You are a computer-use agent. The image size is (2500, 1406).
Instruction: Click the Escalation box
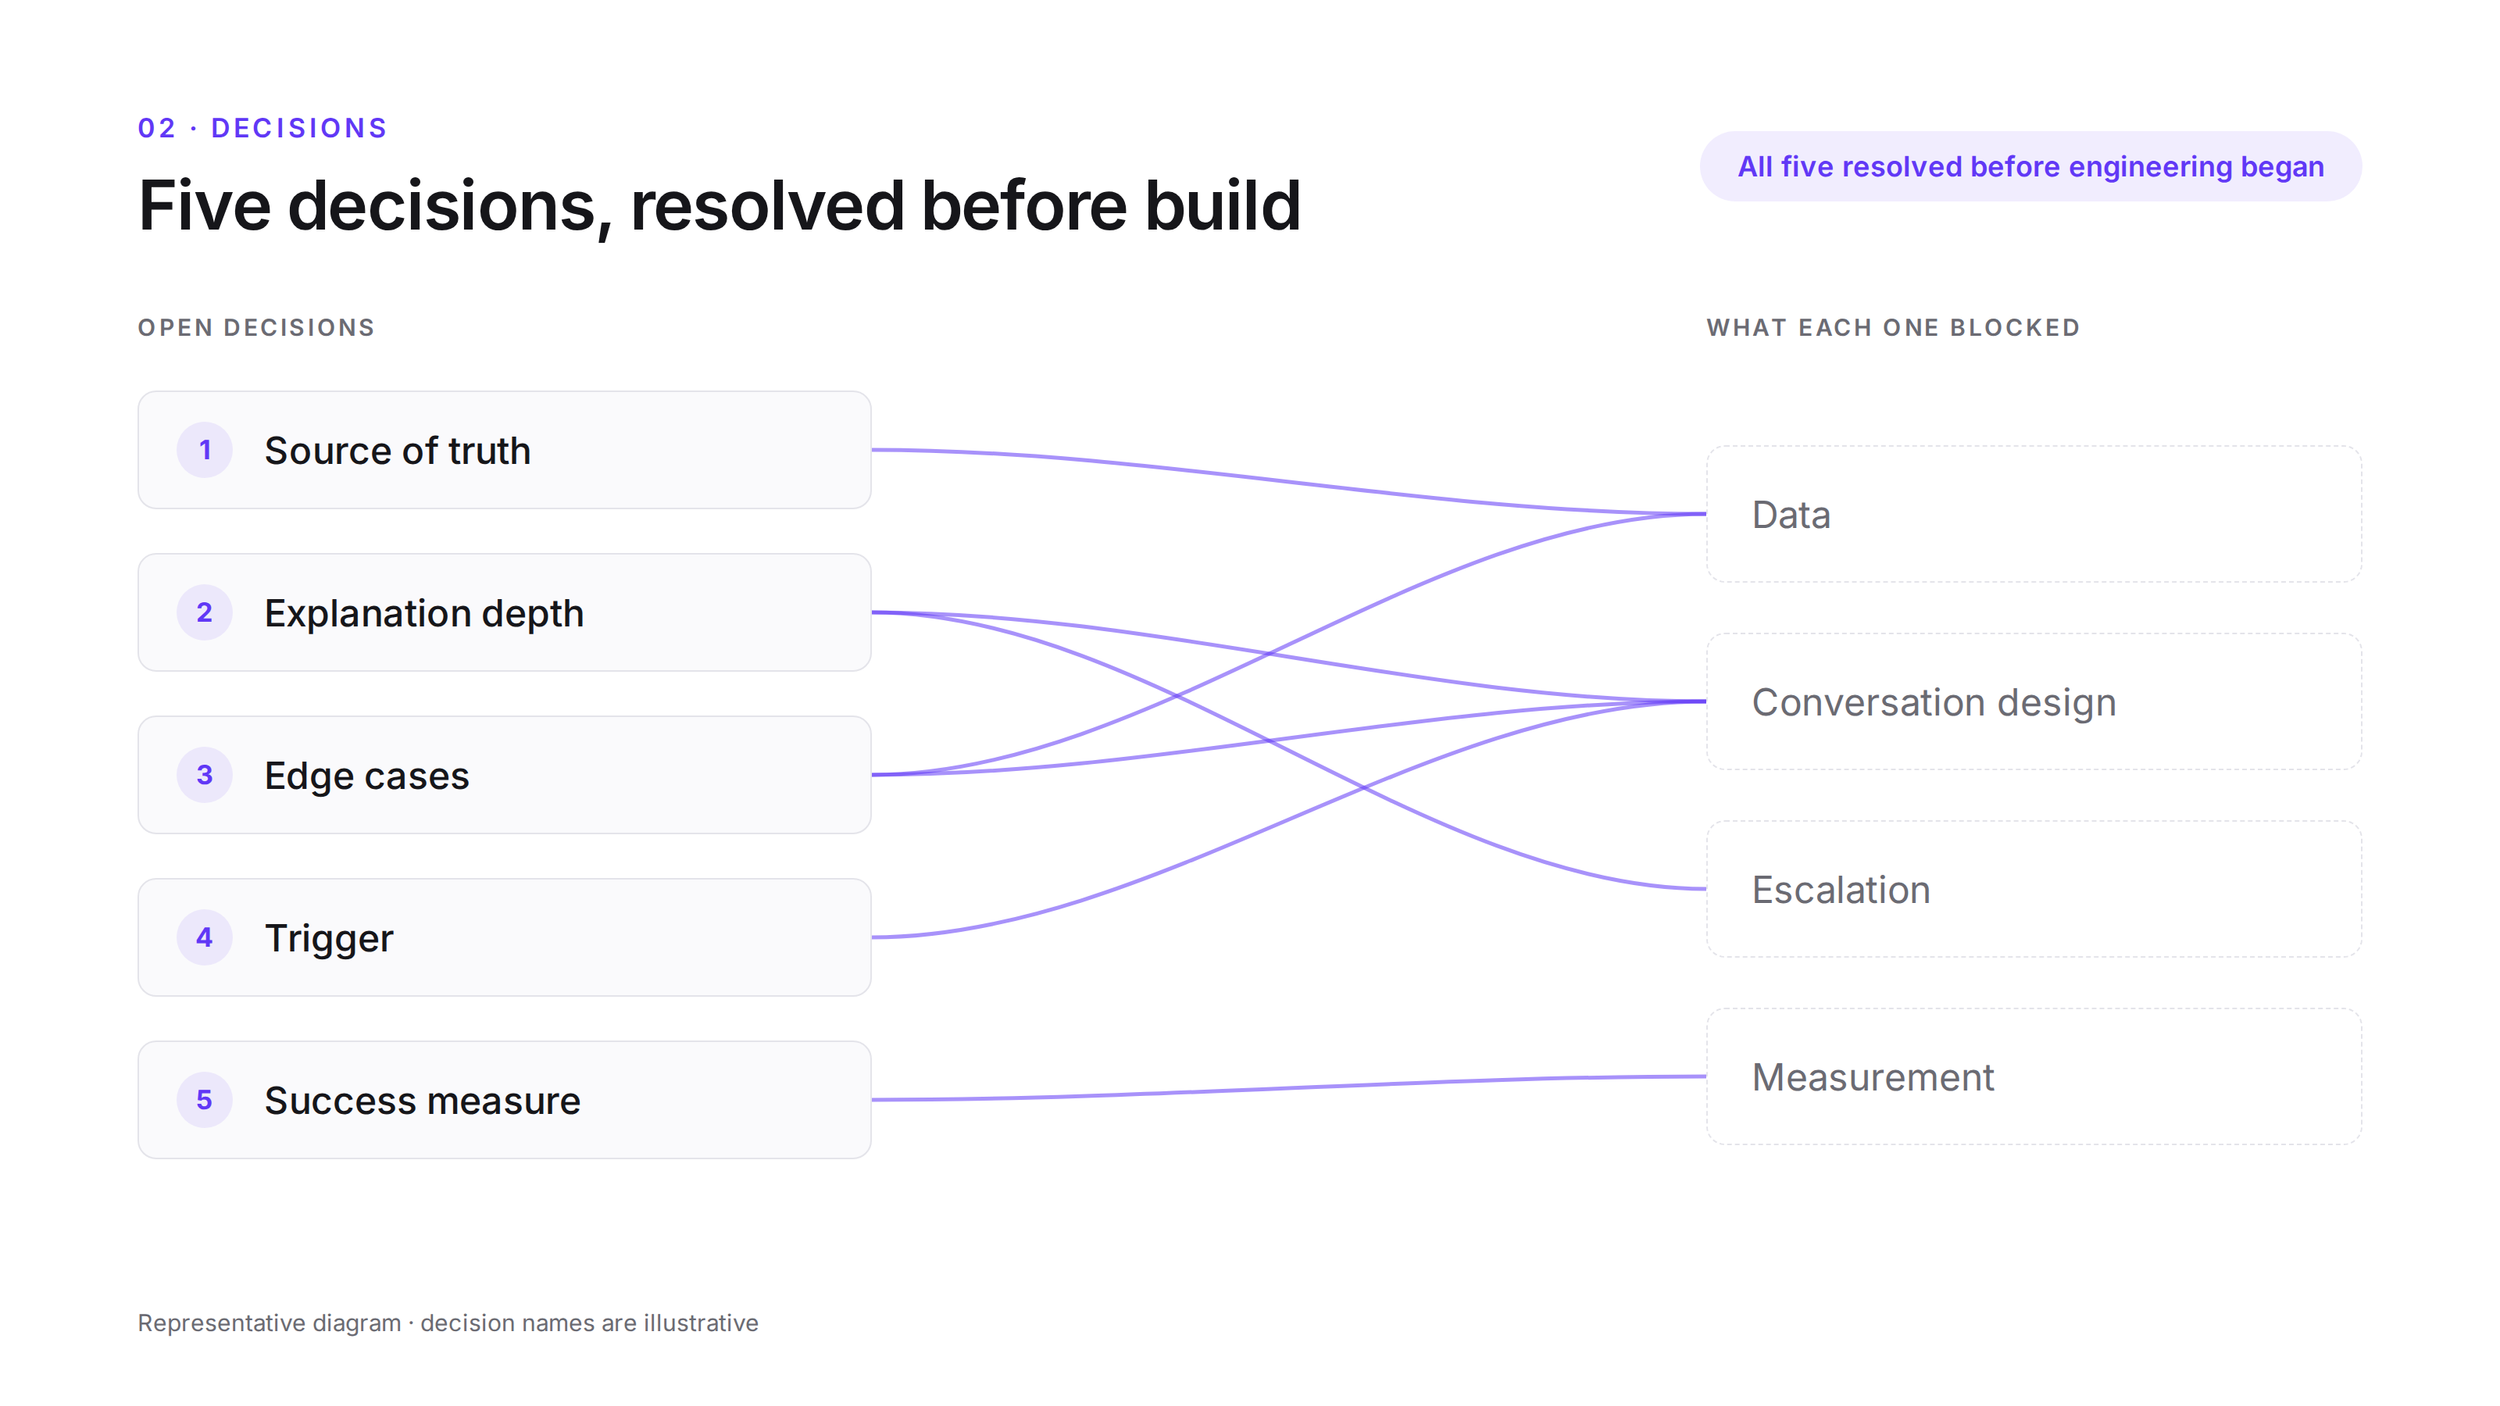pos(2034,889)
